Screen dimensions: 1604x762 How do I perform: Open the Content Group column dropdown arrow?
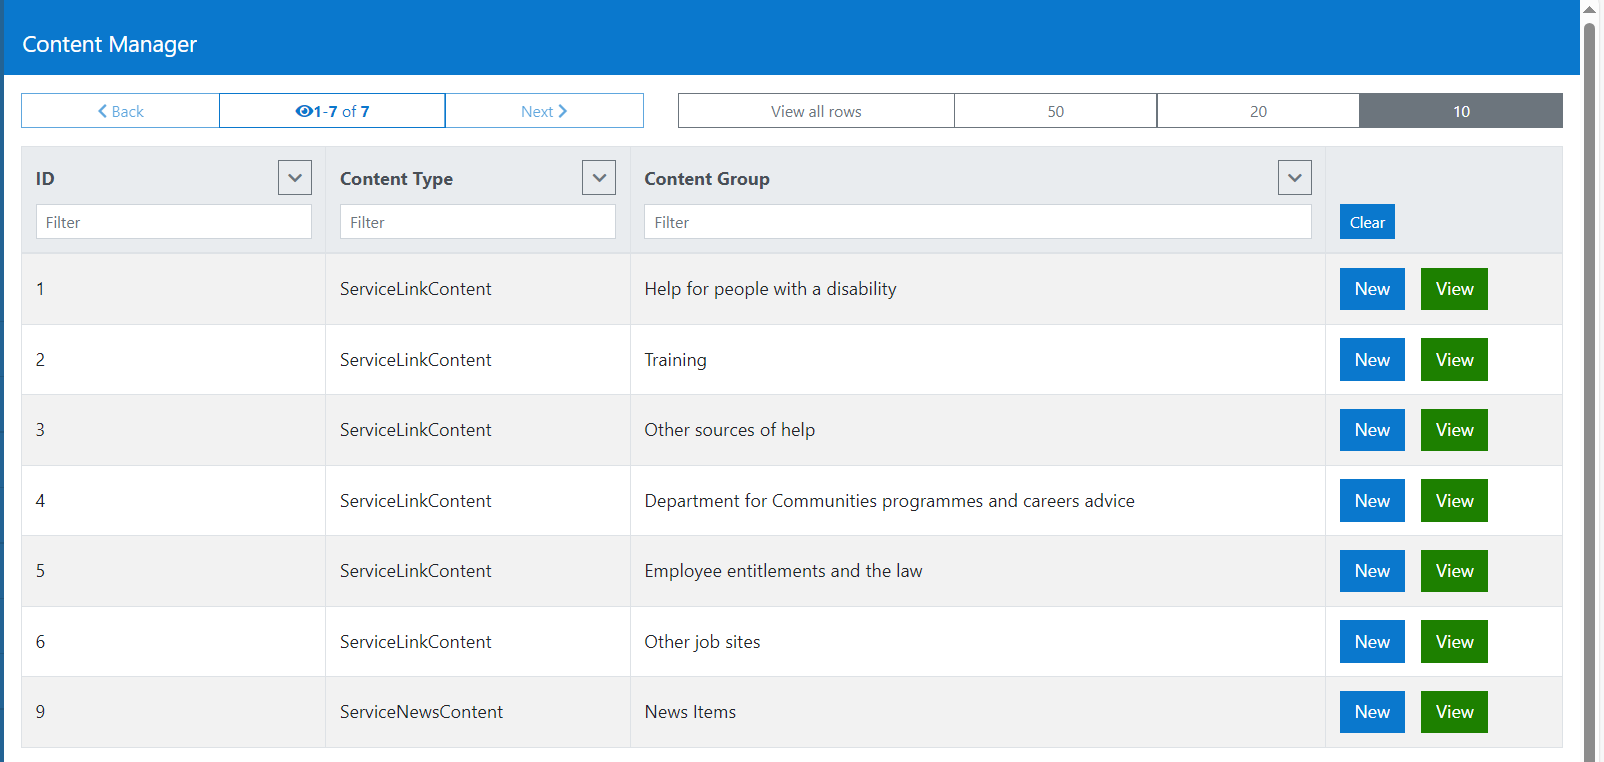click(1295, 178)
